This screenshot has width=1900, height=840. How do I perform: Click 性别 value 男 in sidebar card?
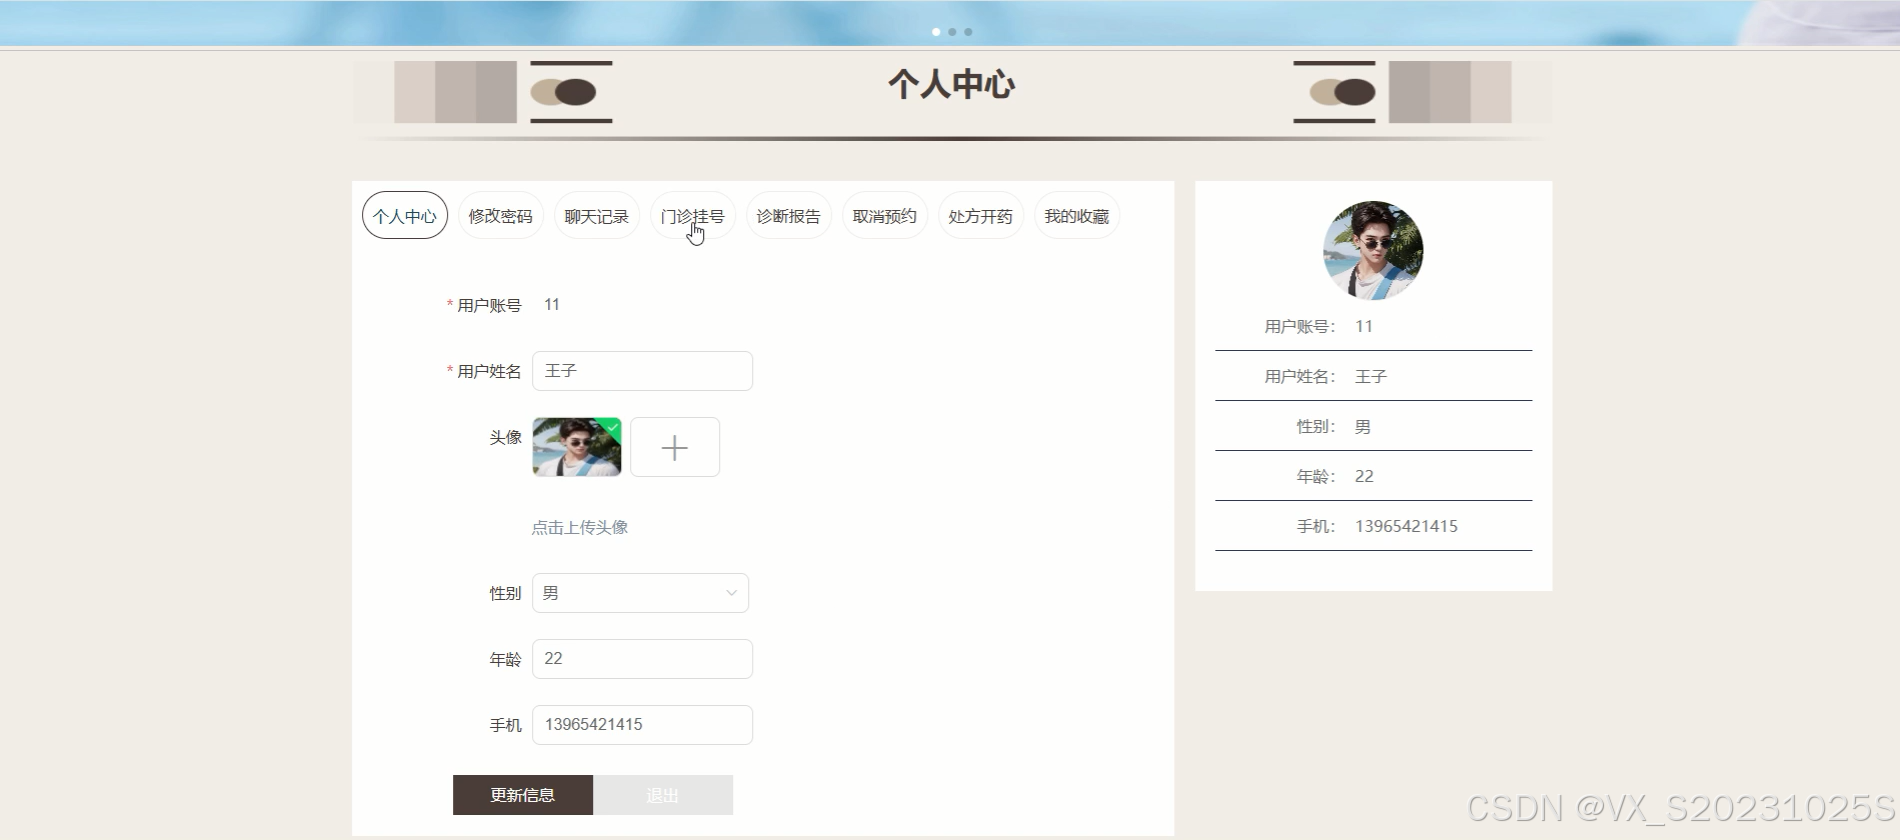coord(1363,426)
